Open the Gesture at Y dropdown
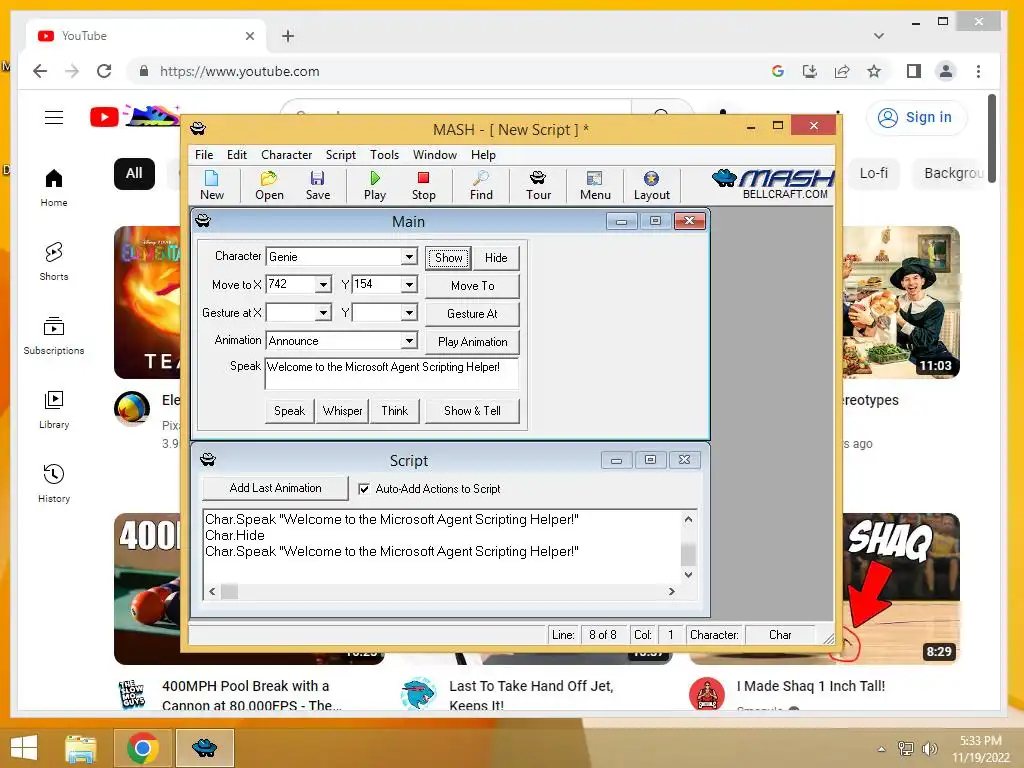 (409, 313)
